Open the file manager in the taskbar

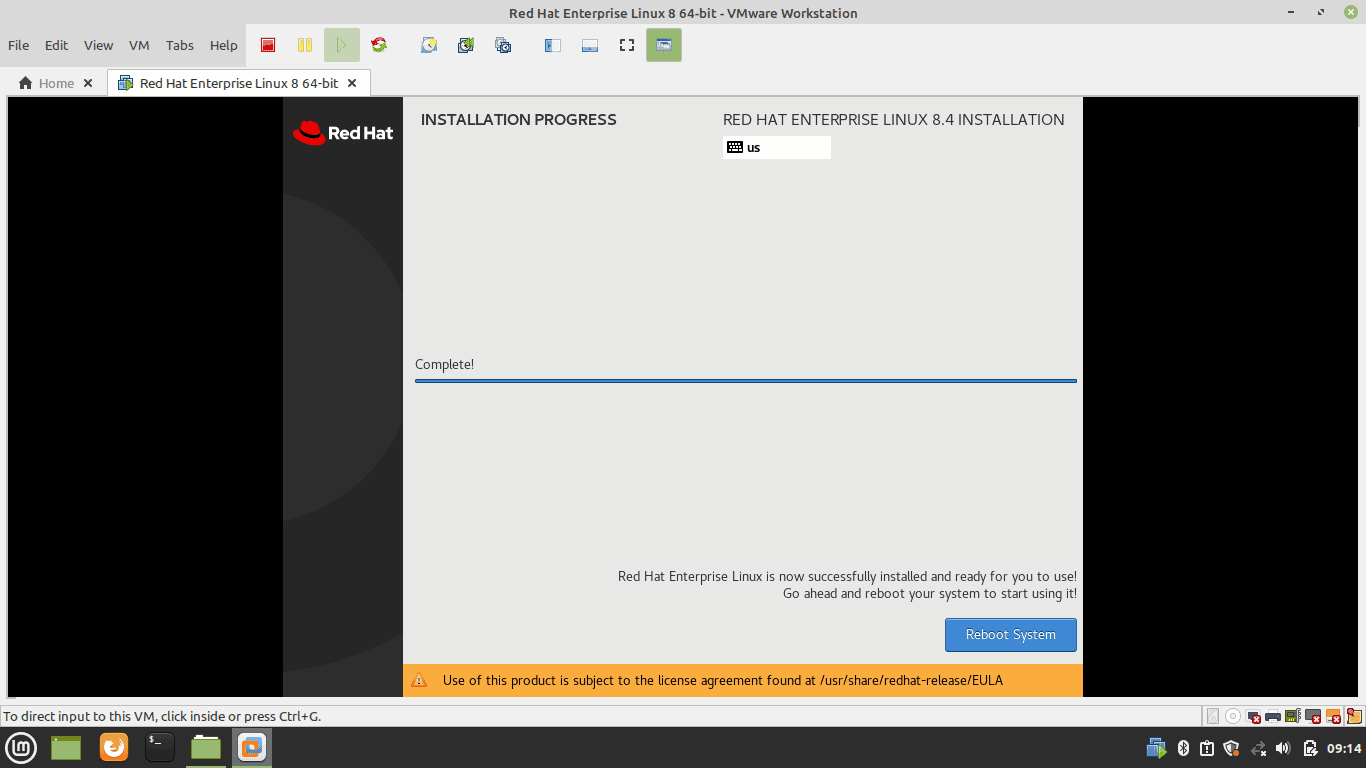point(206,747)
